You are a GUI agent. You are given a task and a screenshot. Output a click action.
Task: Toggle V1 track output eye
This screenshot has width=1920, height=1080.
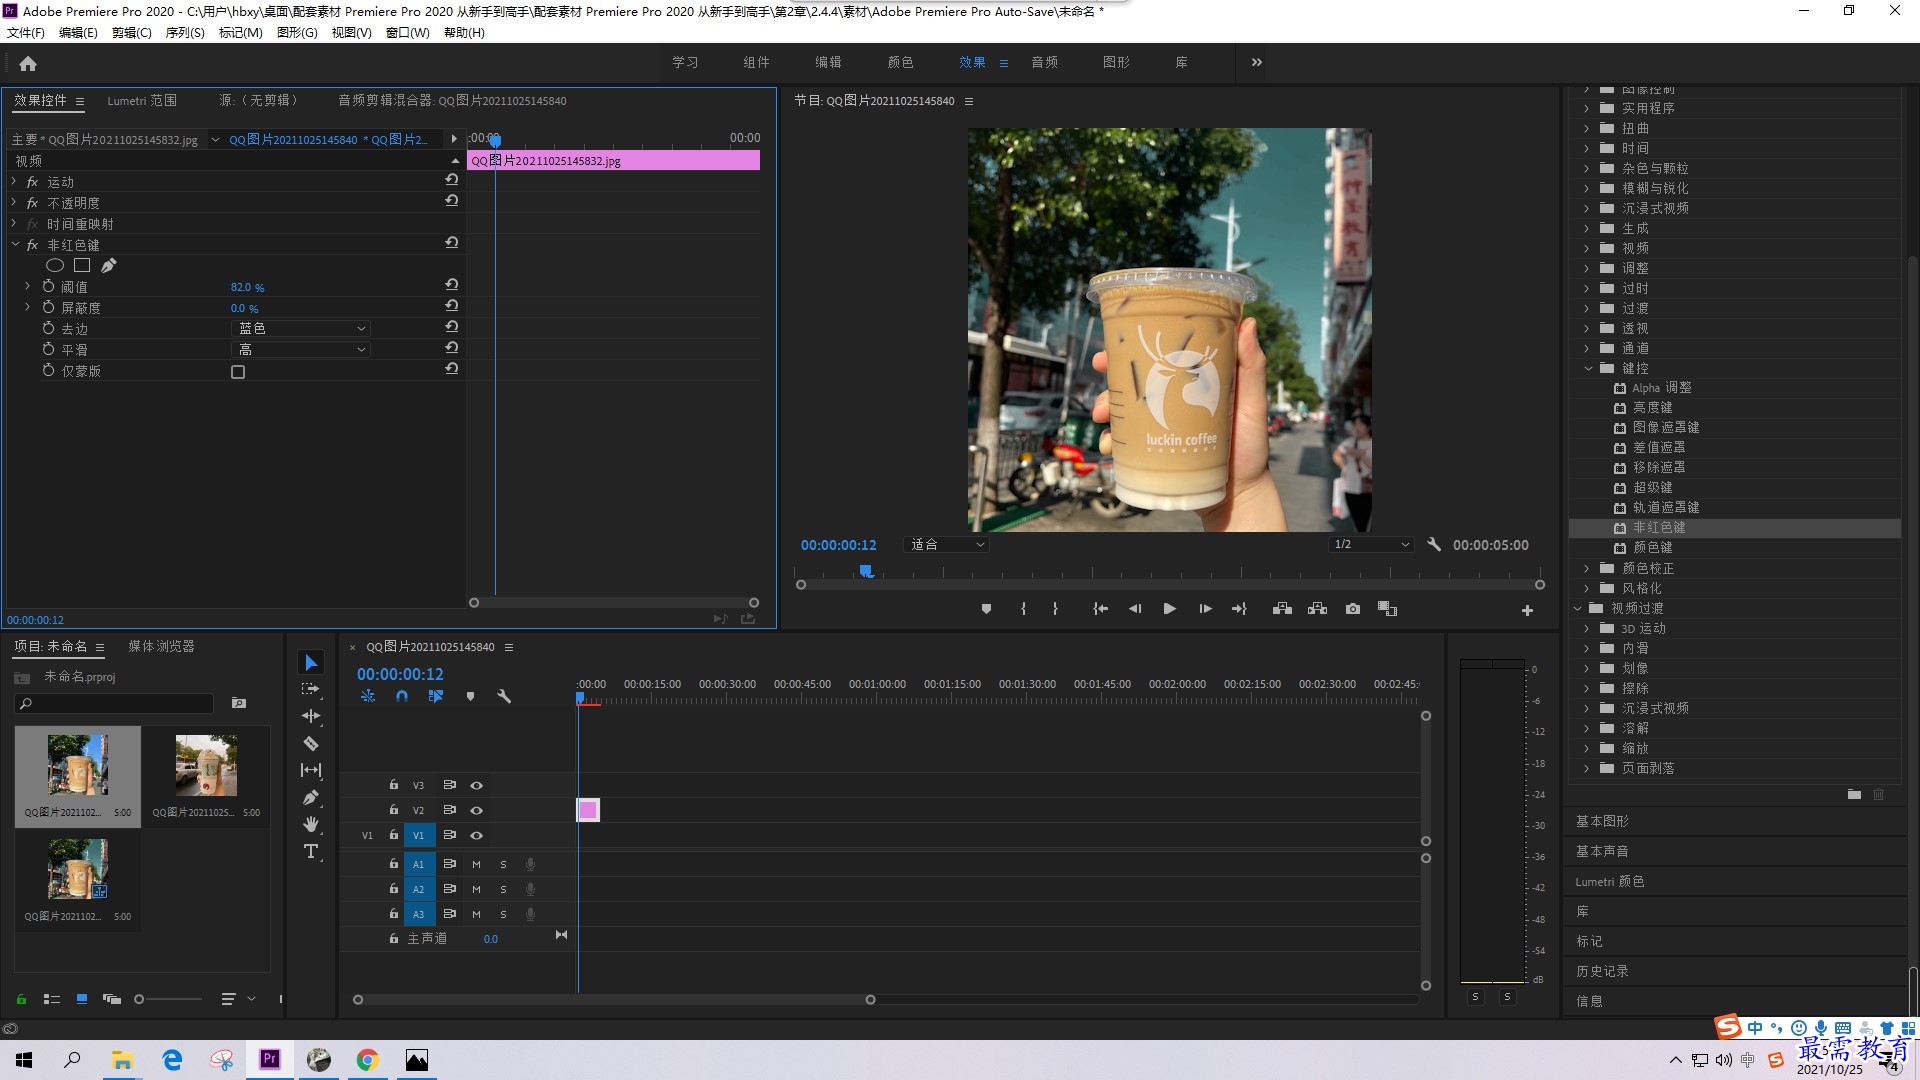point(477,835)
